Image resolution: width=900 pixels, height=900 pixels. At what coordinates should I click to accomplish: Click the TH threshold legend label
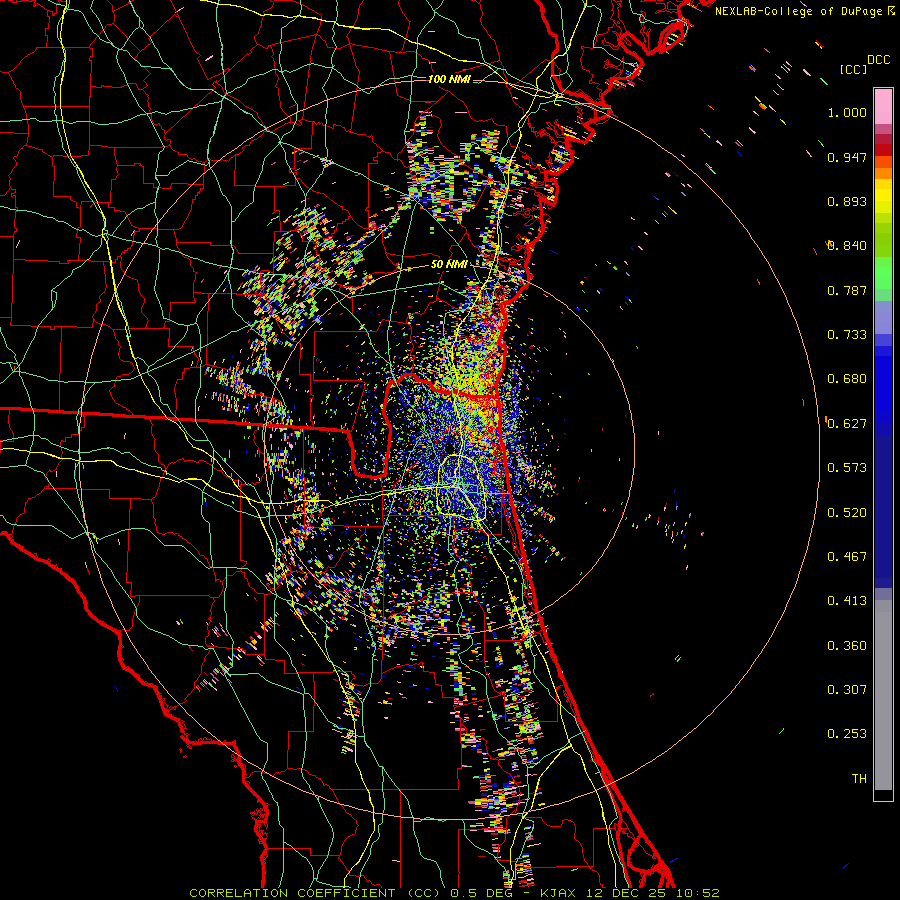coord(859,779)
